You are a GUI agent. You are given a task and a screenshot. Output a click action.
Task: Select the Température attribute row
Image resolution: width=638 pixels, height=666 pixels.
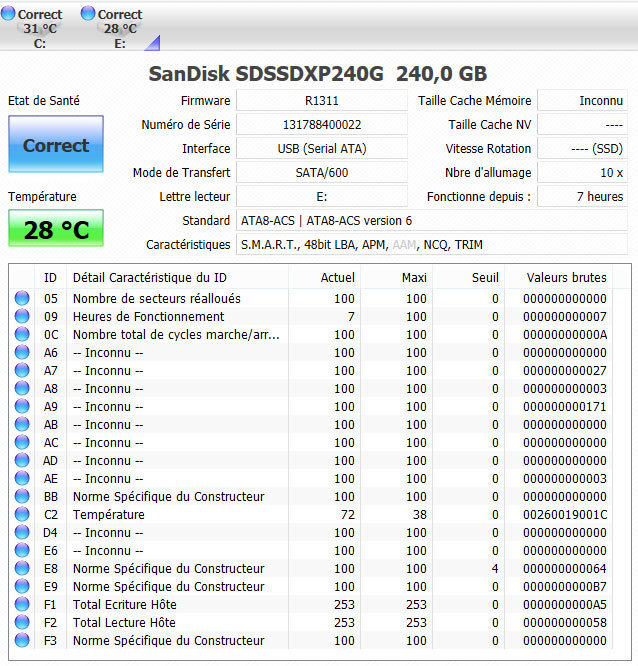(x=311, y=514)
